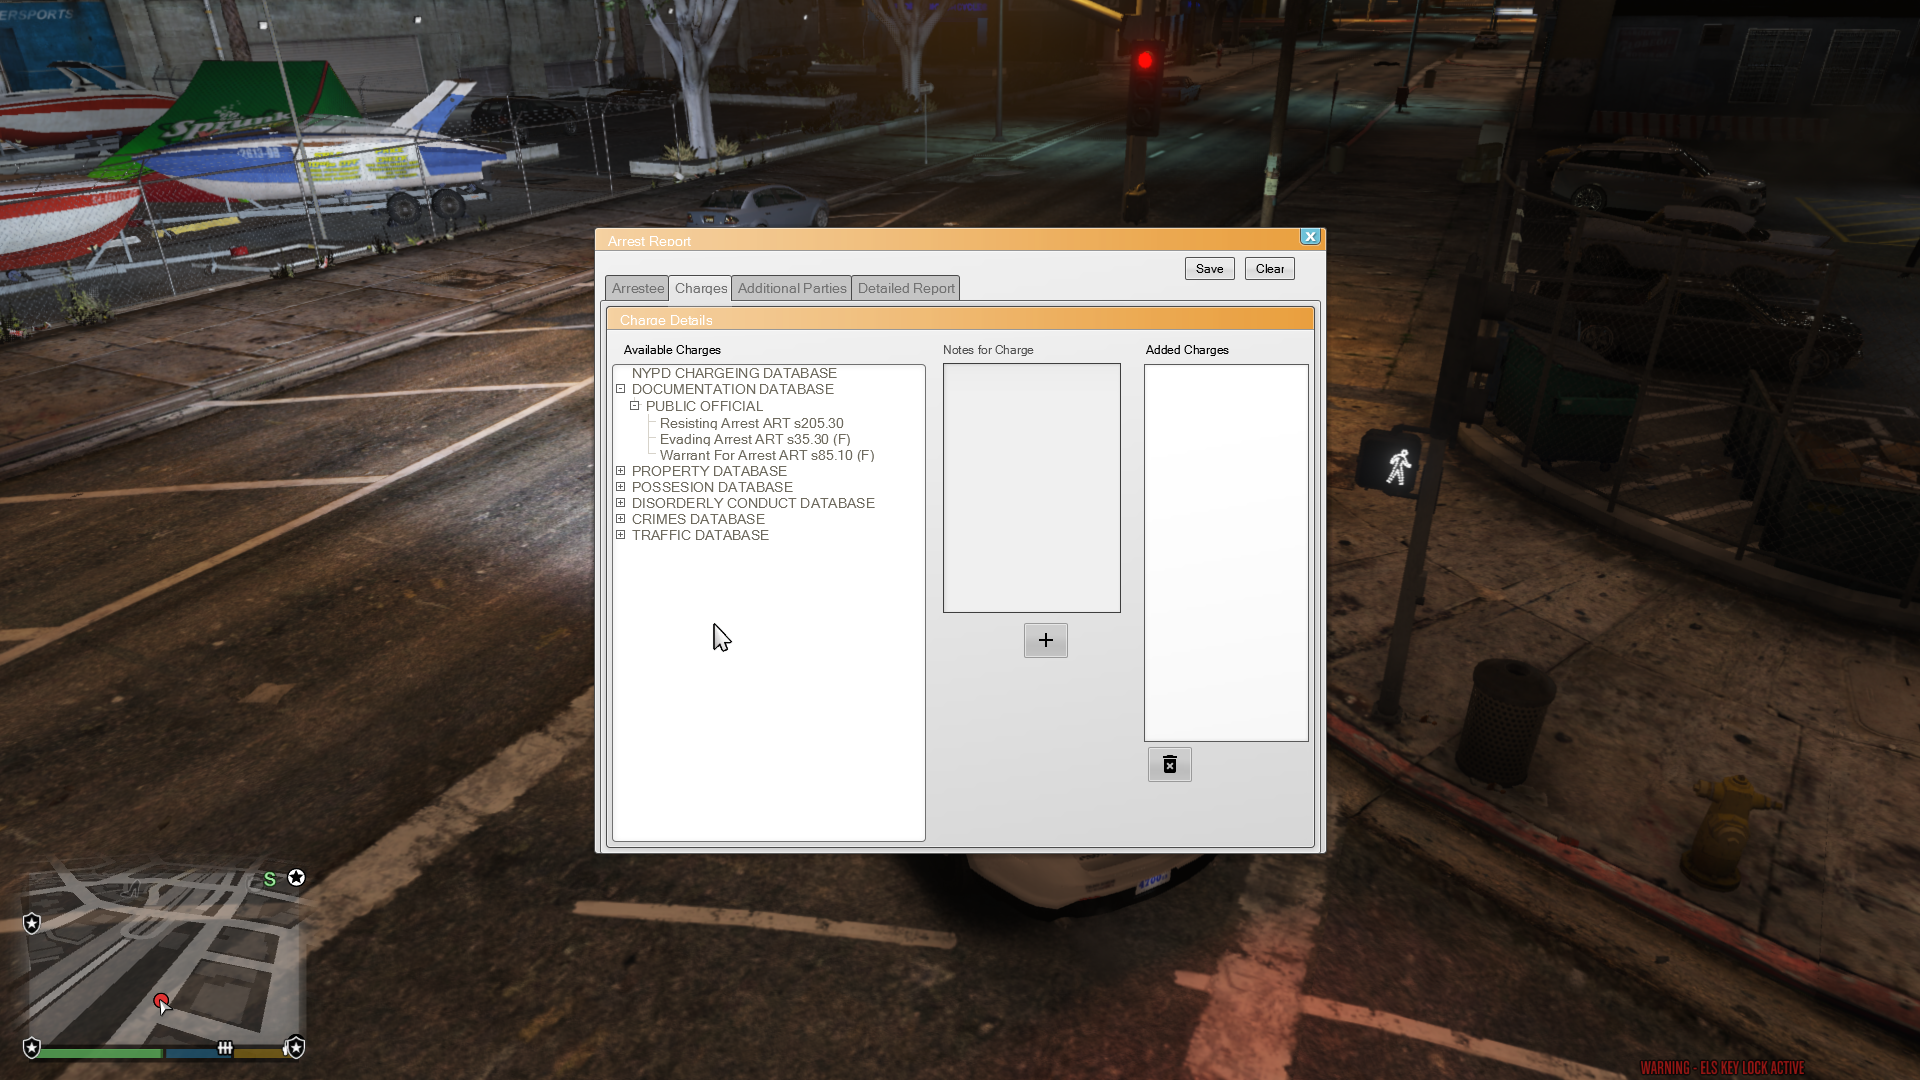
Task: Click the trash delete charge icon
Action: coord(1169,765)
